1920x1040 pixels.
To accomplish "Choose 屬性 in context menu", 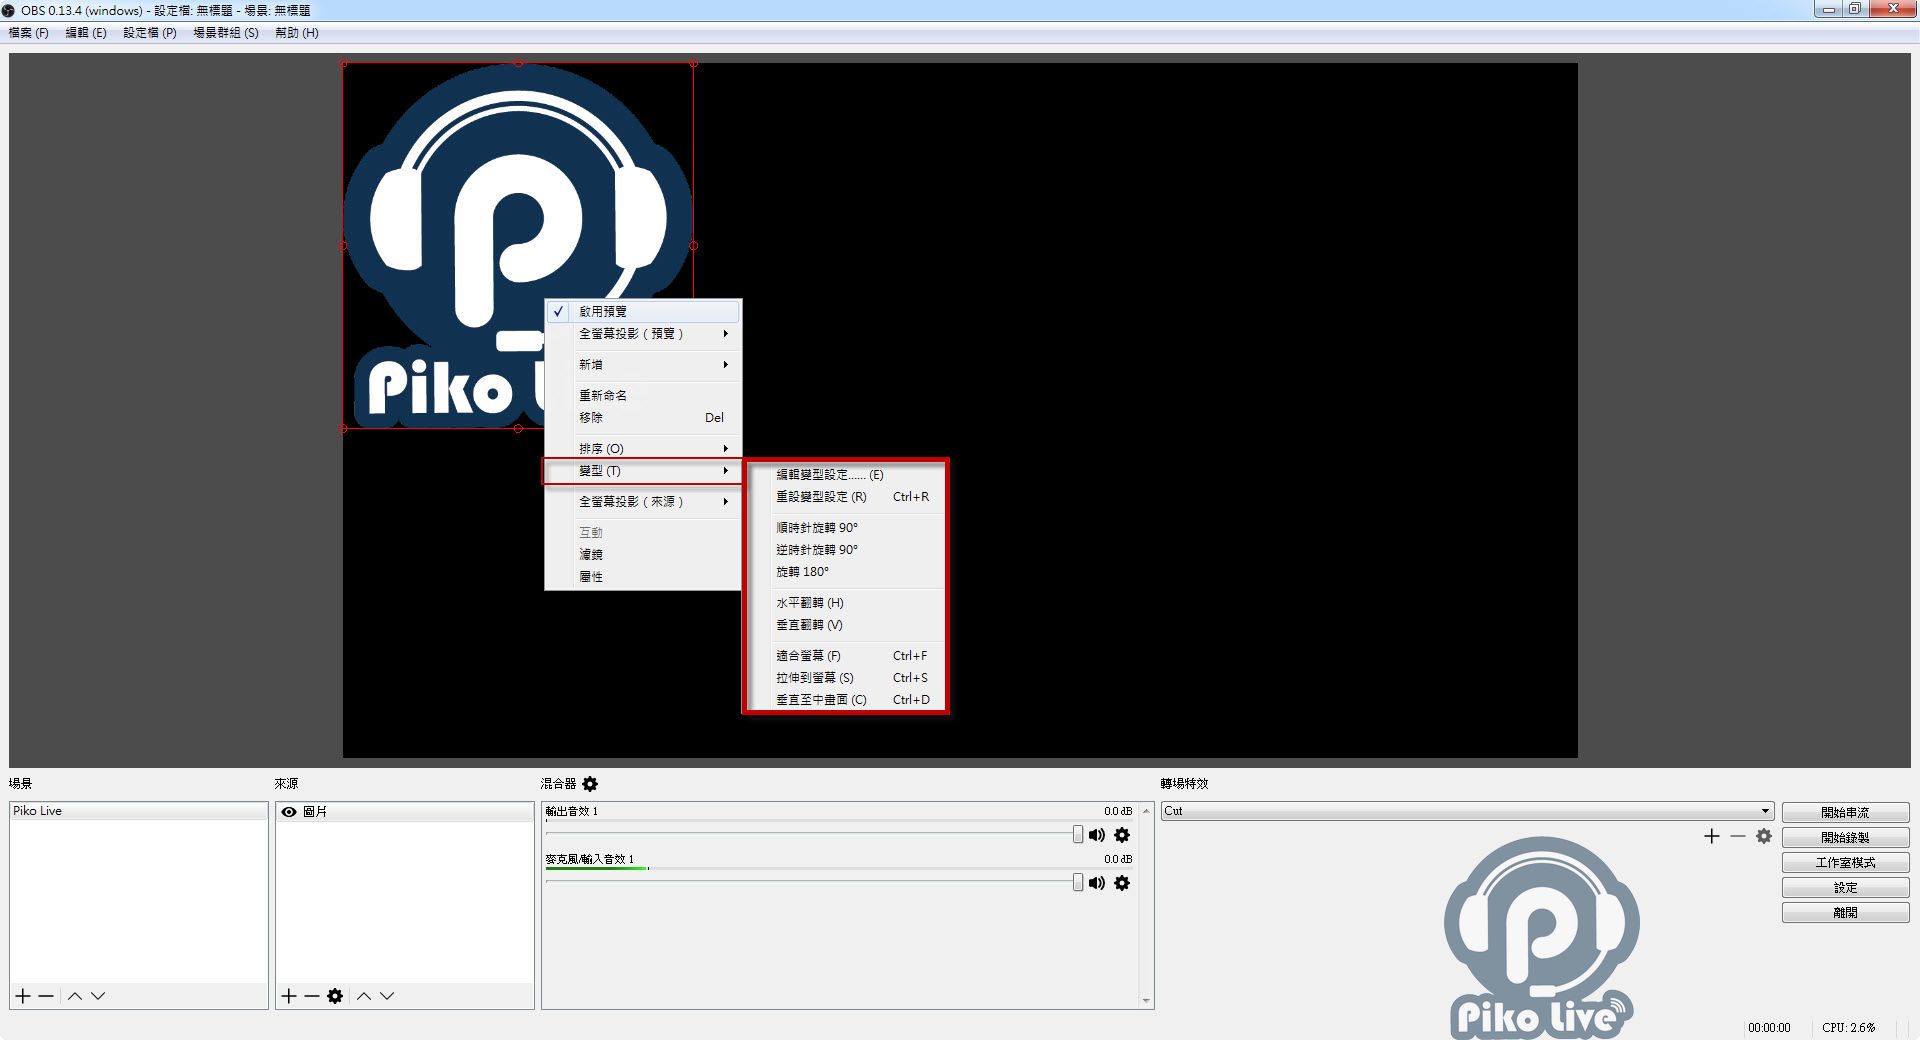I will tap(643, 577).
